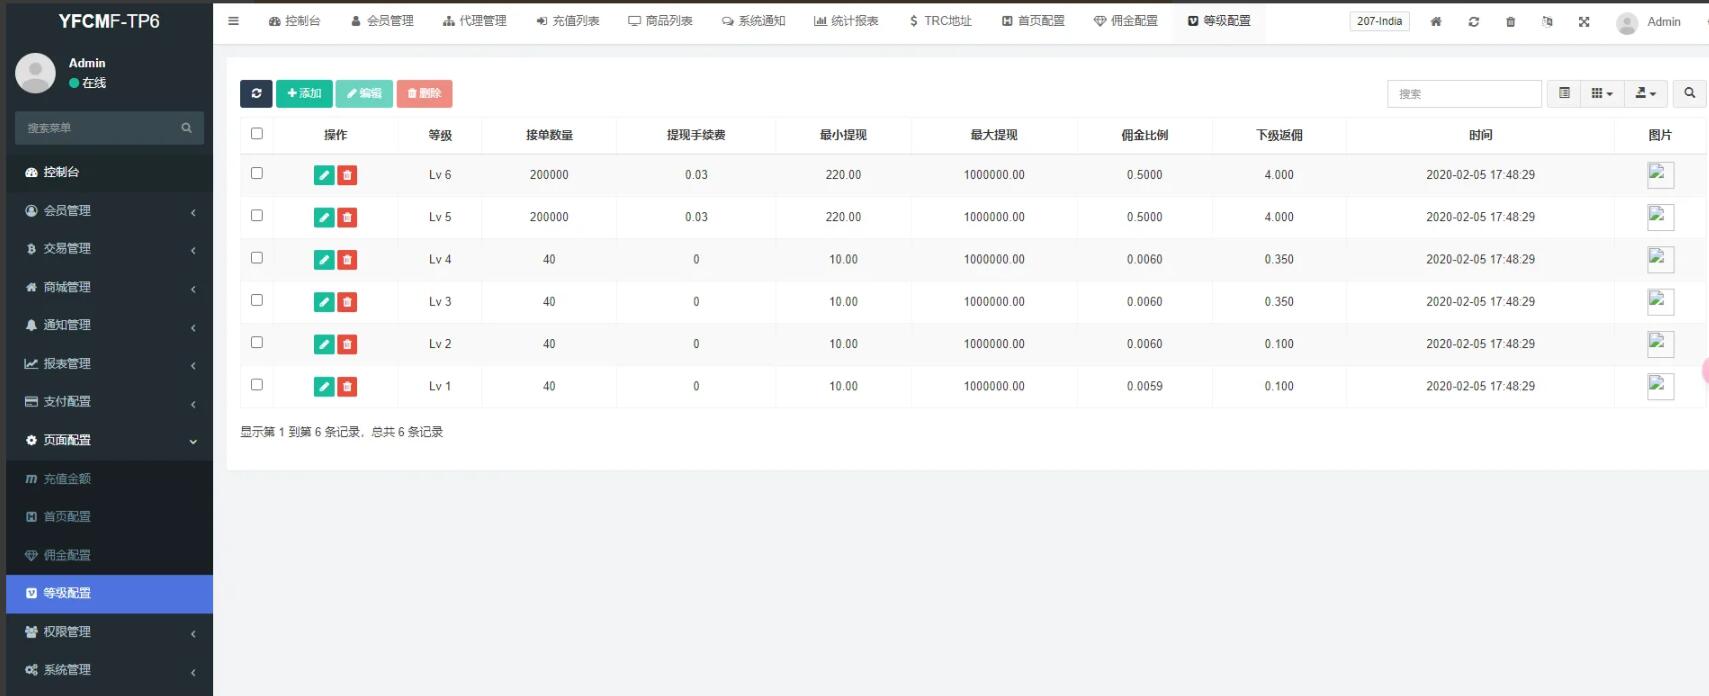Open the home icon in top bar
This screenshot has height=696, width=1709.
coord(1436,22)
